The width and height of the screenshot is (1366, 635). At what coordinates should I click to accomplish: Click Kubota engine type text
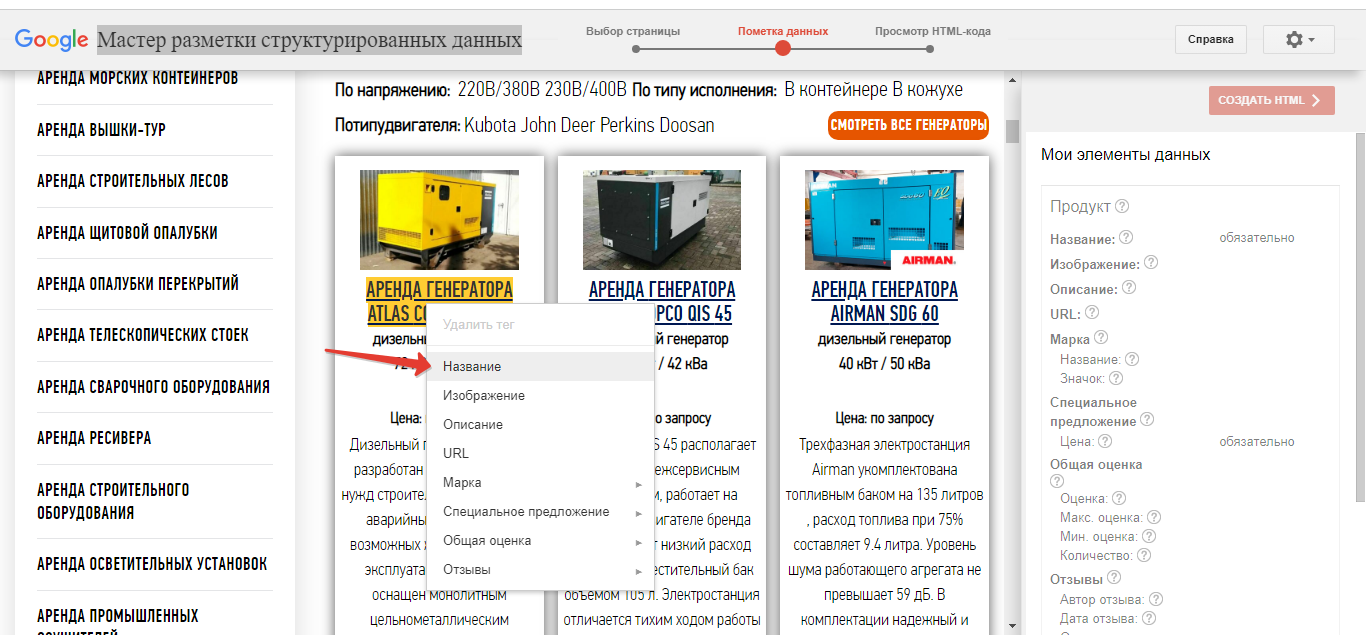click(x=491, y=126)
